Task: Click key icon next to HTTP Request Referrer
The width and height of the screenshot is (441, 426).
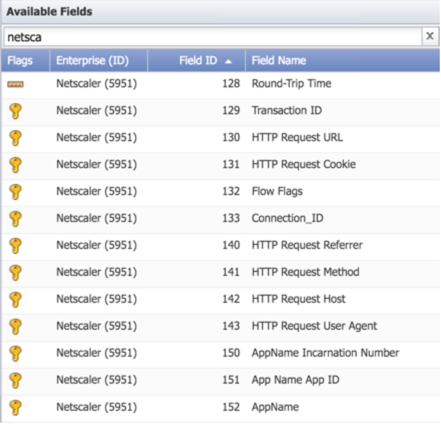Action: point(15,246)
